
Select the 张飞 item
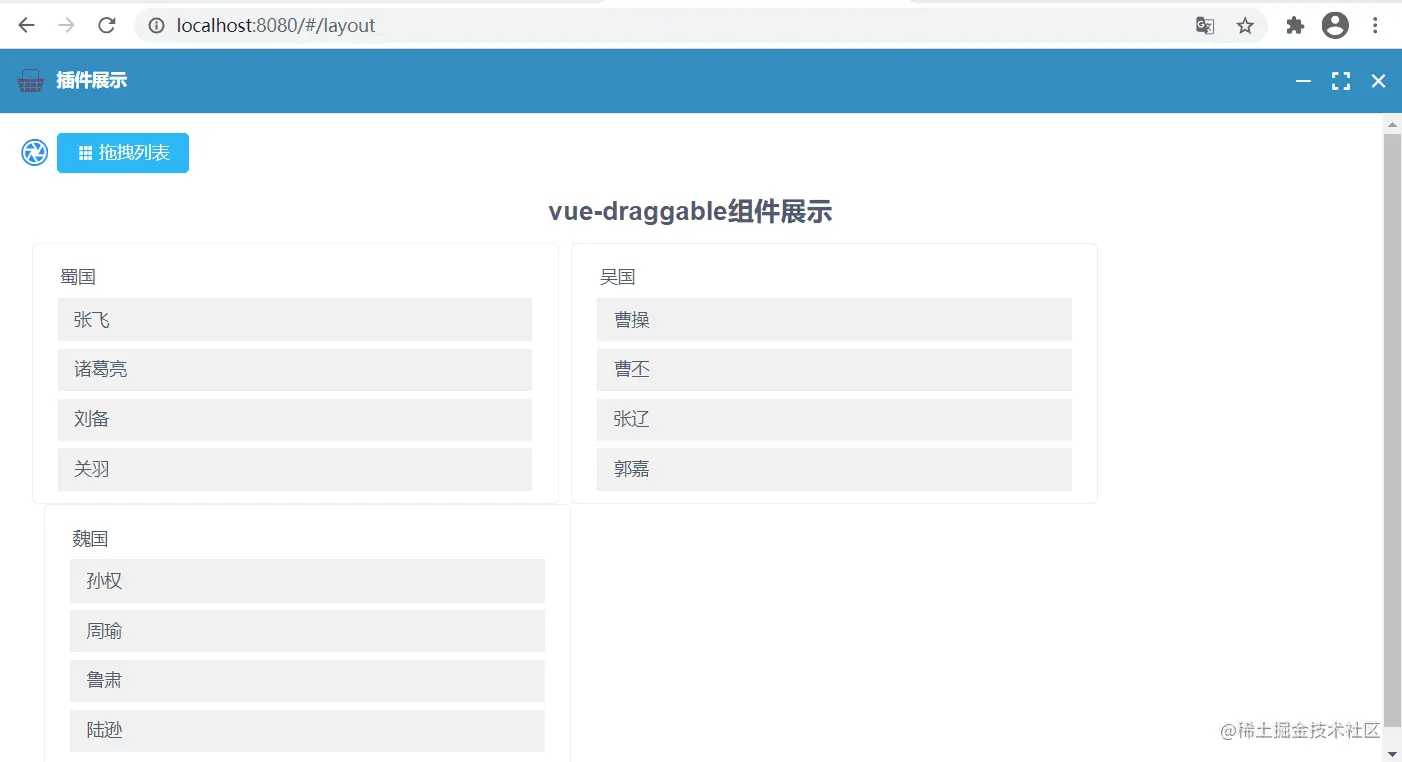295,320
